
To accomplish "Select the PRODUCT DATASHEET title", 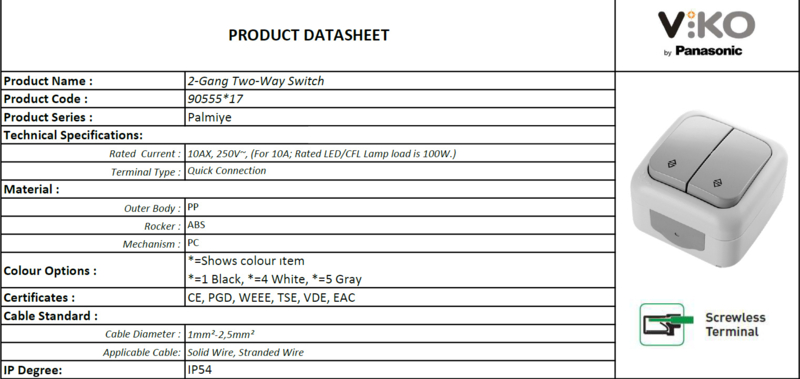I will click(x=309, y=35).
